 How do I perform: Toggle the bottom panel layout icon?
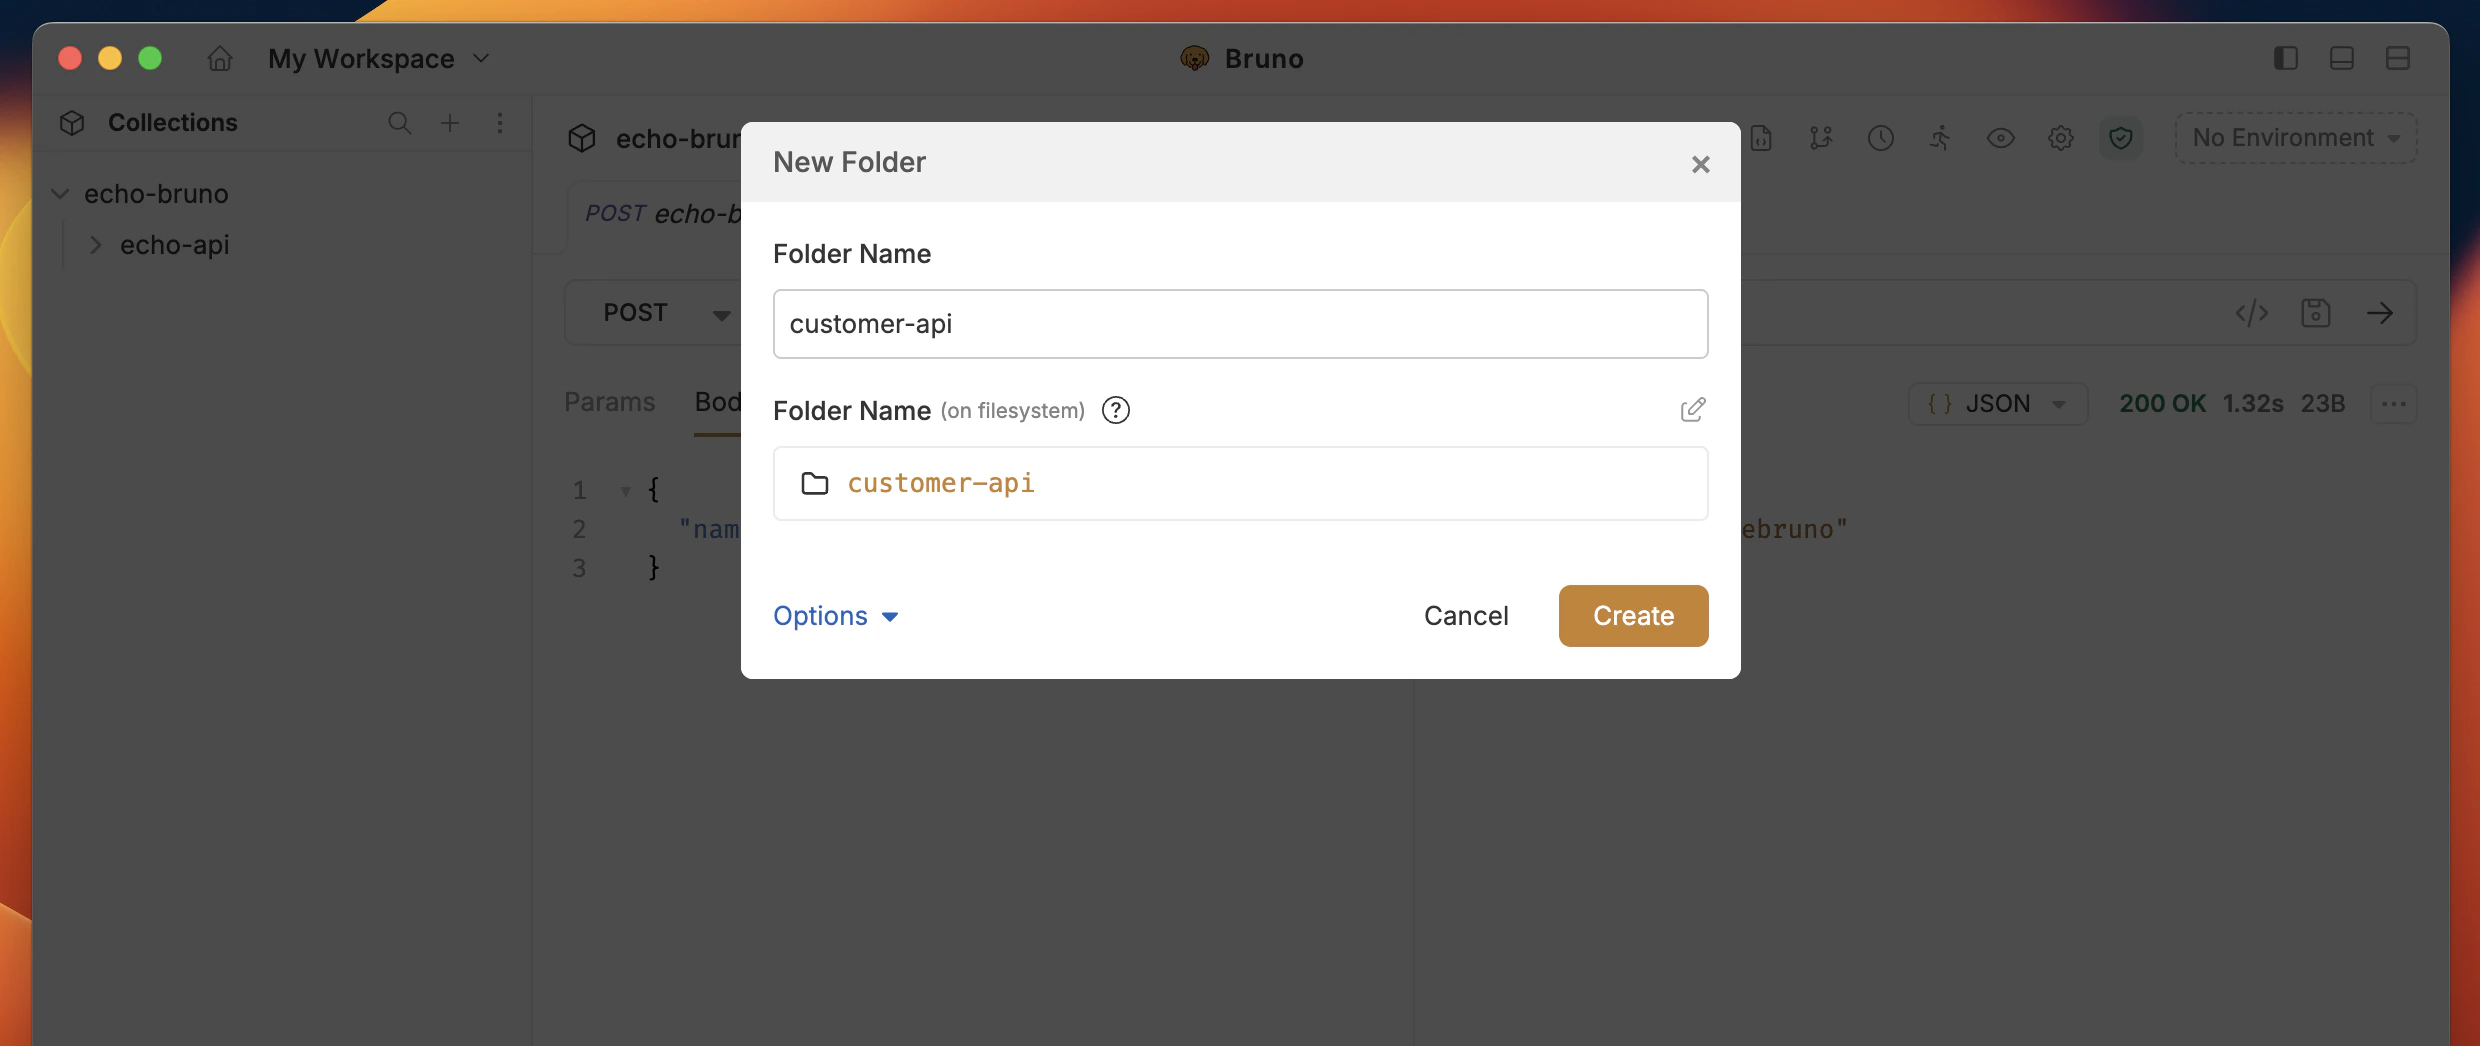point(2342,58)
